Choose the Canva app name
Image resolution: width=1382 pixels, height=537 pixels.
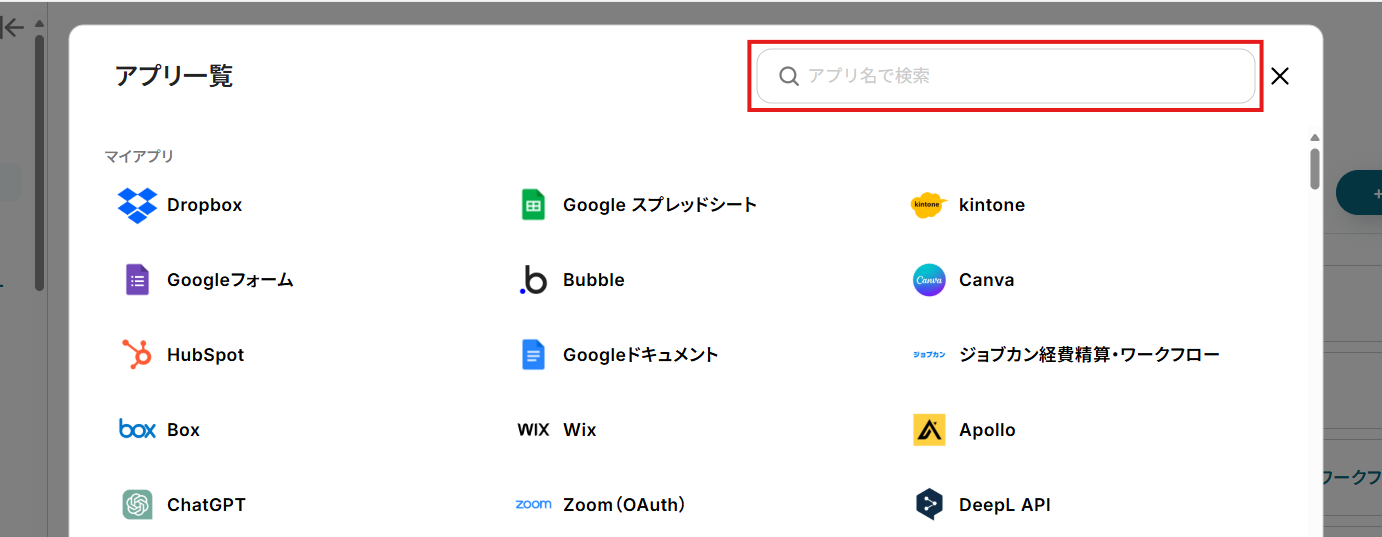click(987, 280)
